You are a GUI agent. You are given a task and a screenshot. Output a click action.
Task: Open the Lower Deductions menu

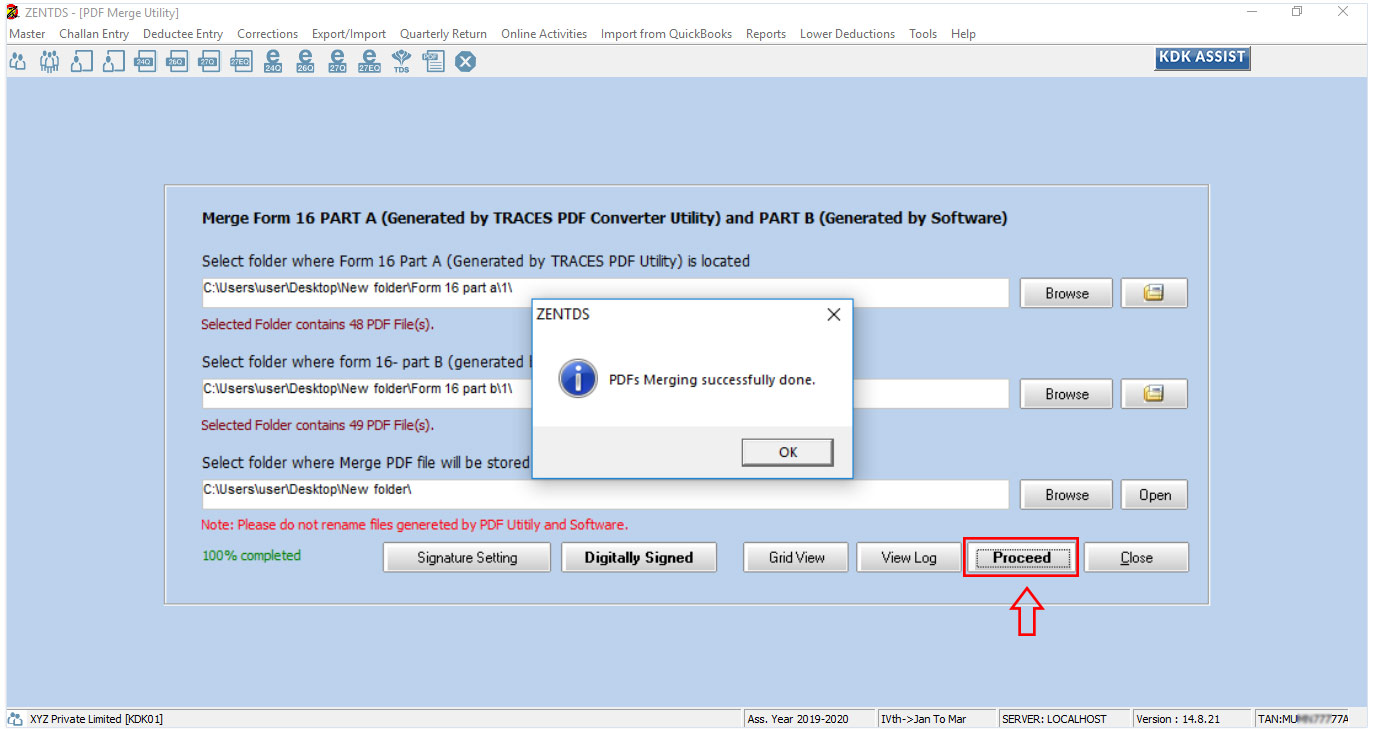pos(847,33)
